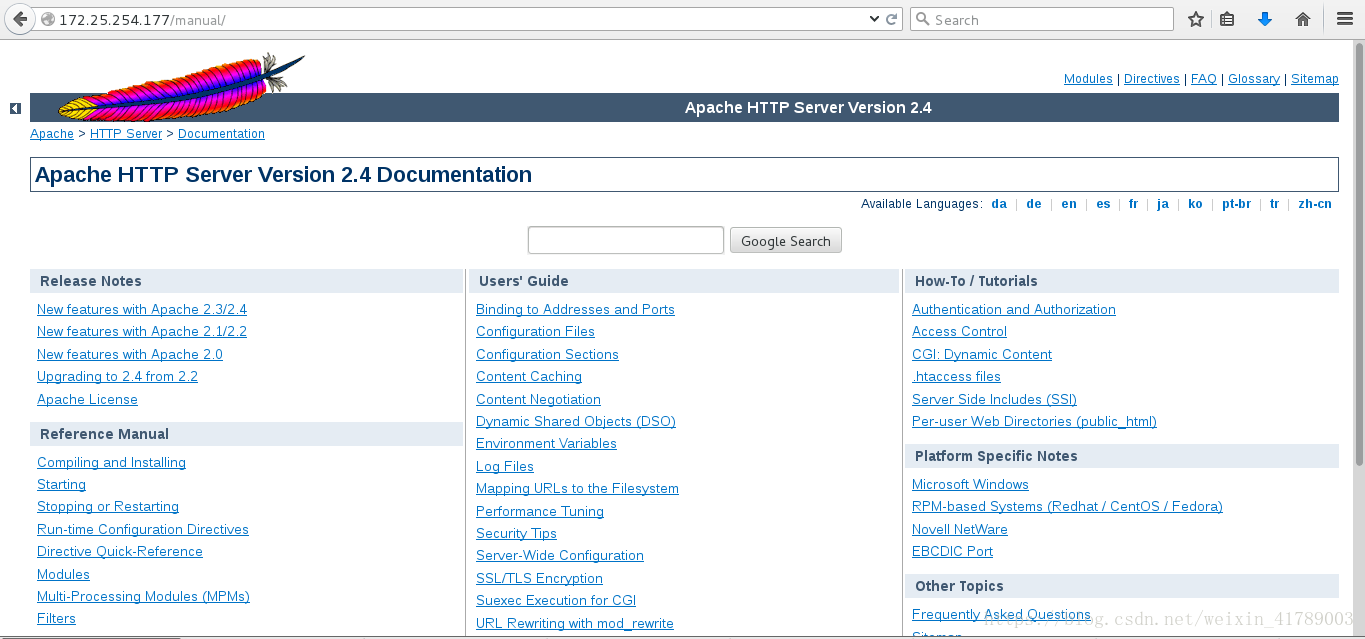The image size is (1365, 639).
Task: Open URL Rewriting with mod_rewrite link
Action: pyautogui.click(x=575, y=624)
